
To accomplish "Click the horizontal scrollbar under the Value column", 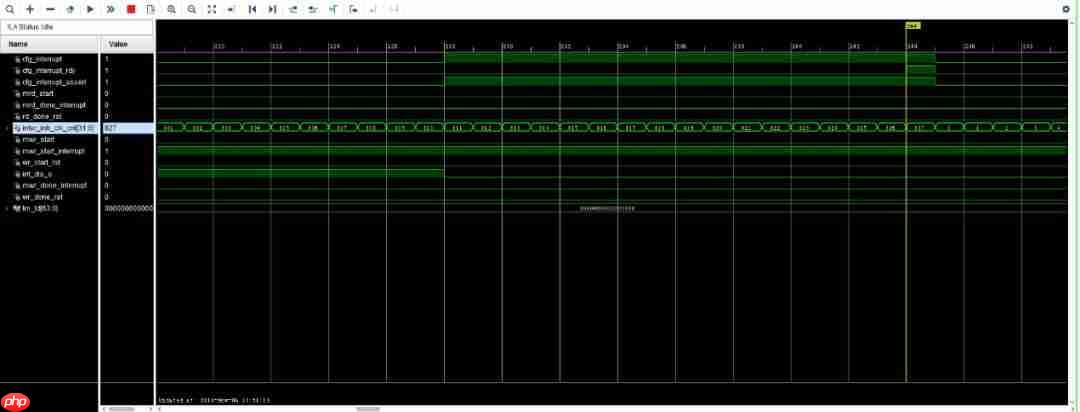I will pos(121,409).
